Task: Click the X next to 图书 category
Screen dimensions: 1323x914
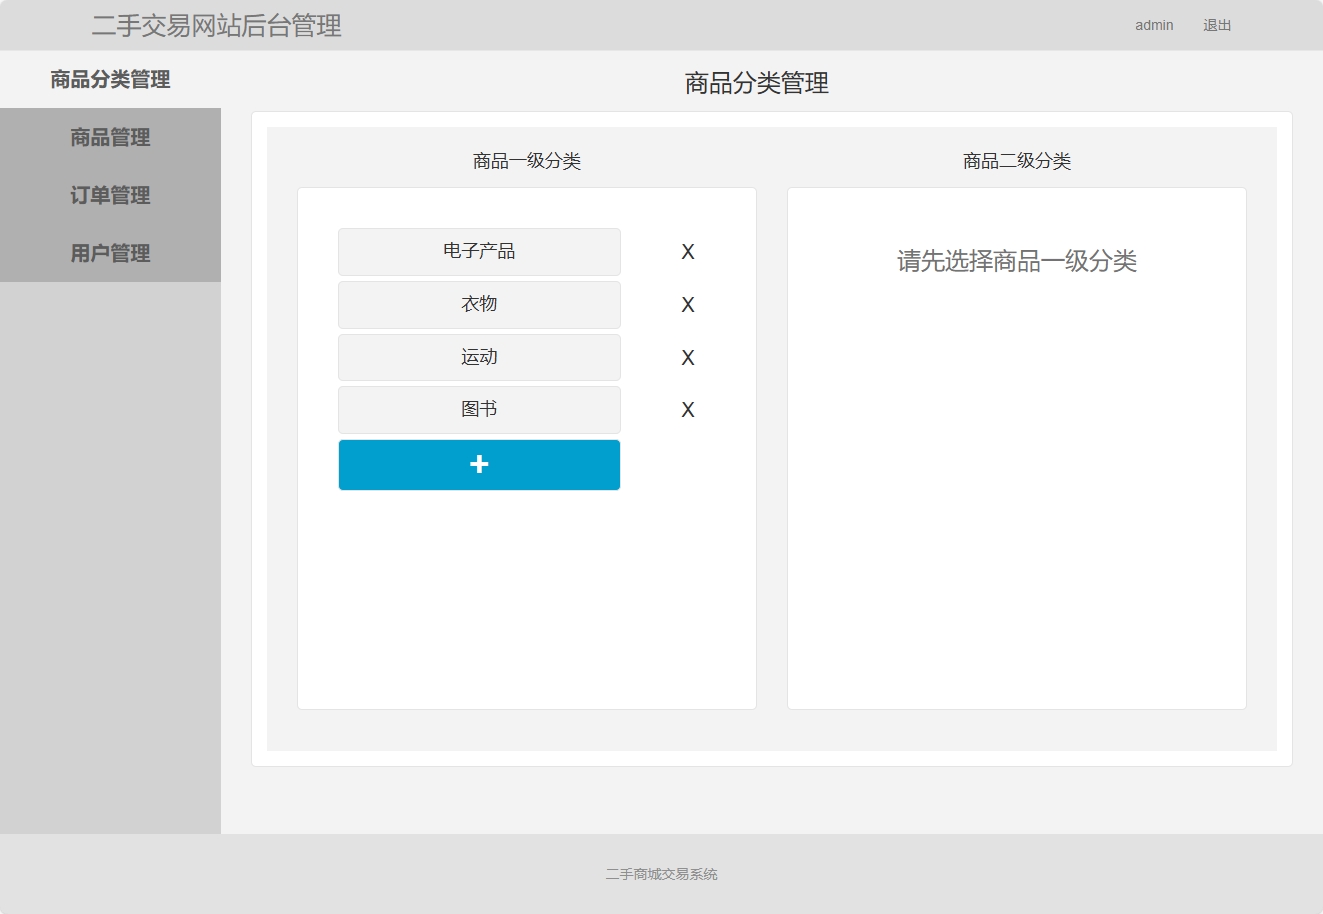Action: [x=687, y=409]
